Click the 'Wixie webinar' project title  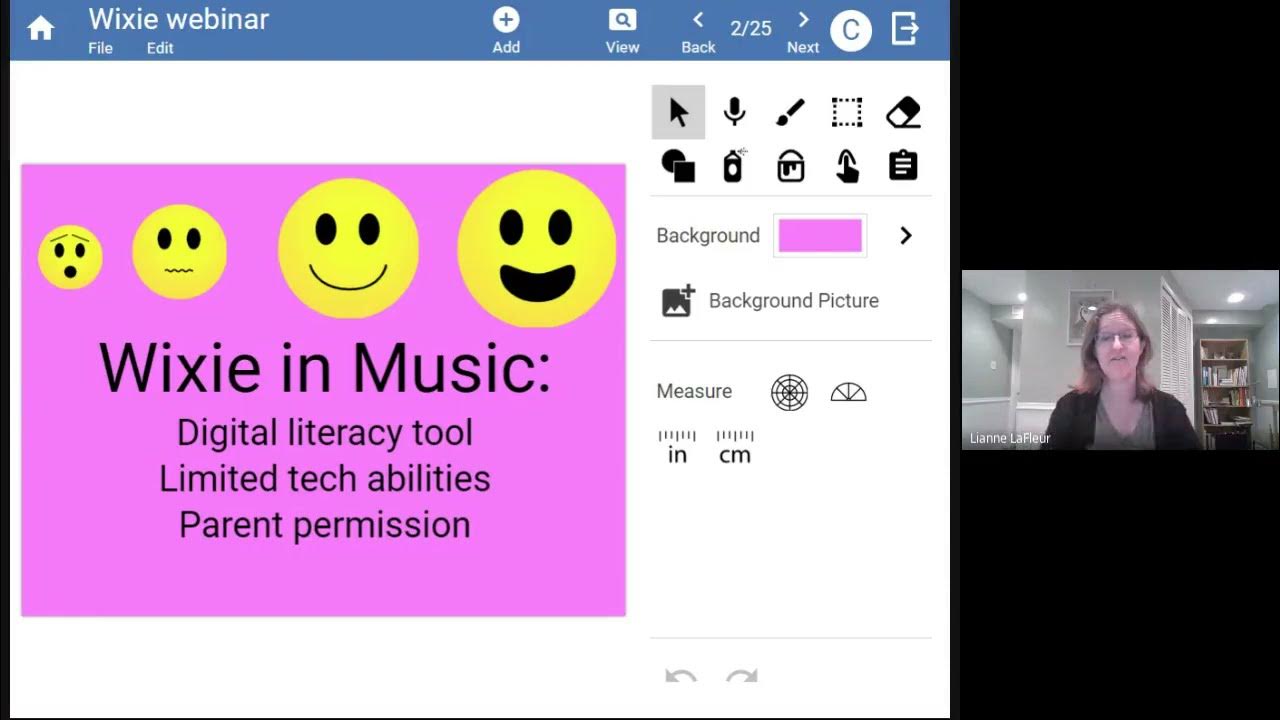tap(178, 19)
